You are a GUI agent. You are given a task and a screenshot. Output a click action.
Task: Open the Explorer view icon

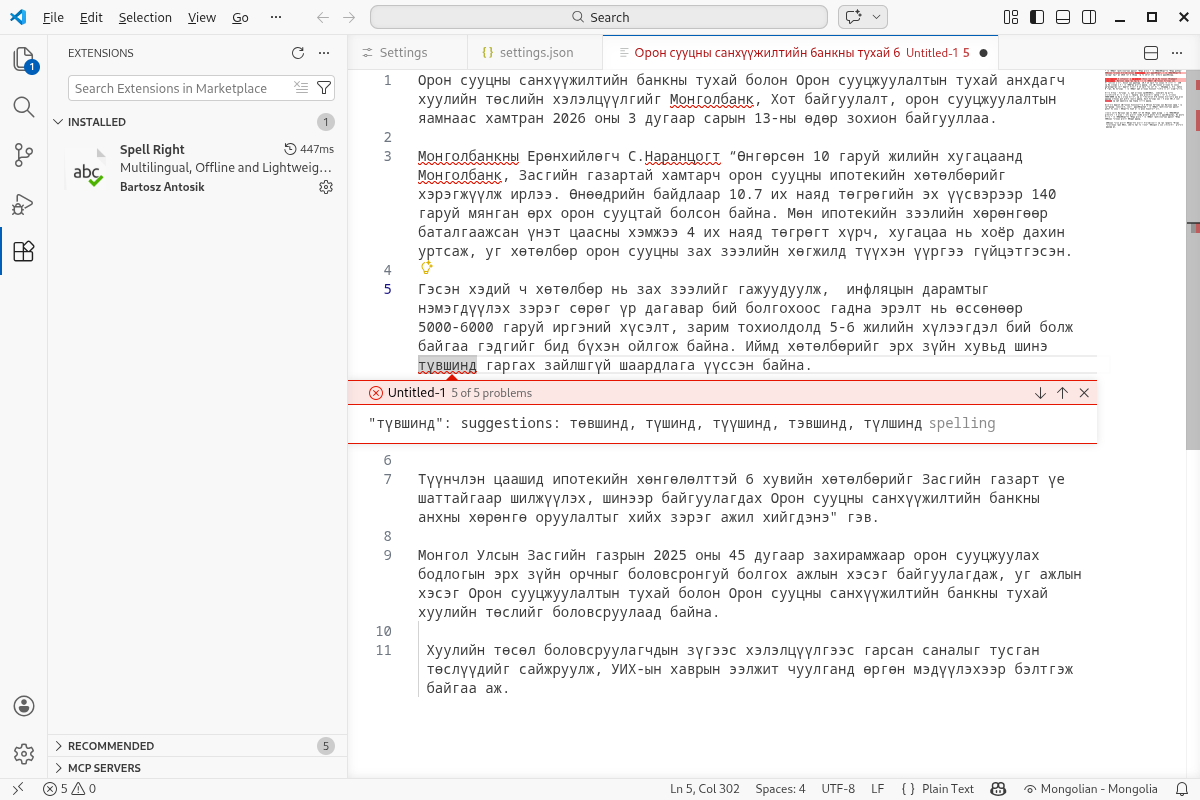pos(23,59)
